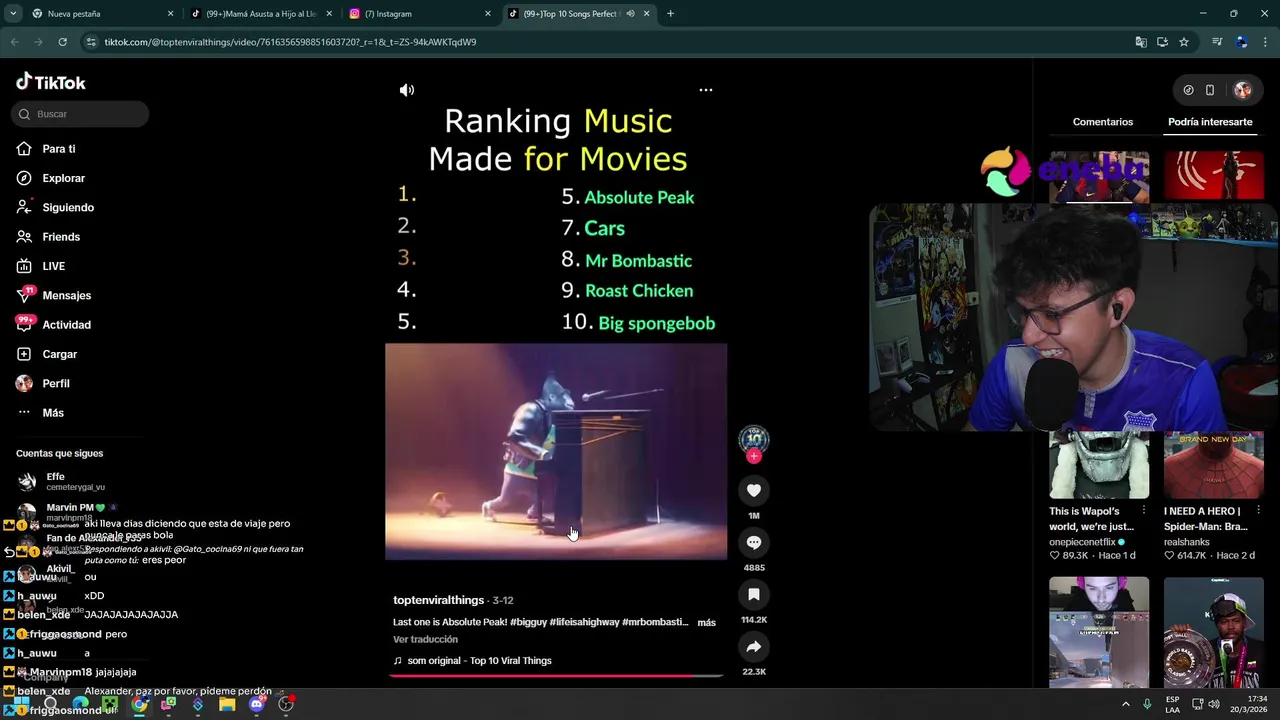Open the phone app download icon
The height and width of the screenshot is (720, 1280).
click(x=1210, y=90)
